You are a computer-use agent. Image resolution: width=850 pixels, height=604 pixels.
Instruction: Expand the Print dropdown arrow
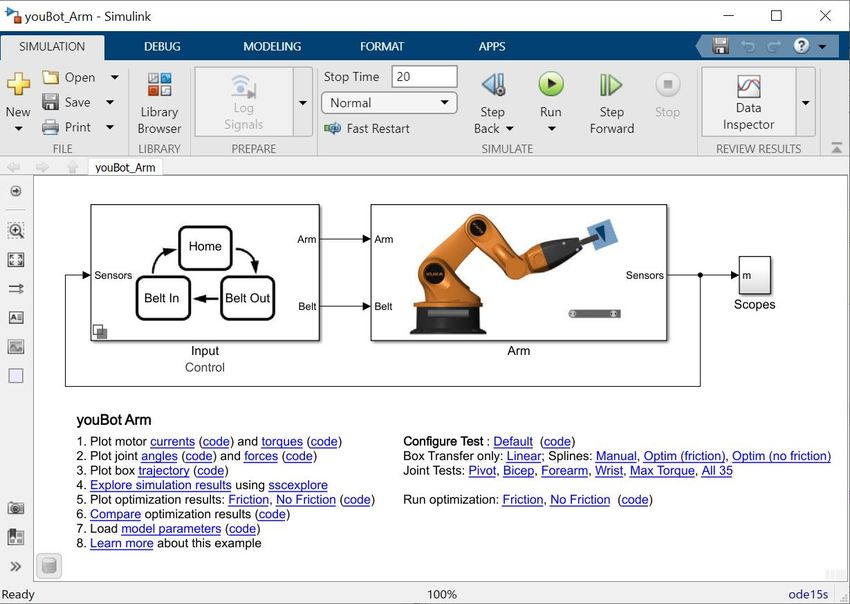click(x=110, y=127)
